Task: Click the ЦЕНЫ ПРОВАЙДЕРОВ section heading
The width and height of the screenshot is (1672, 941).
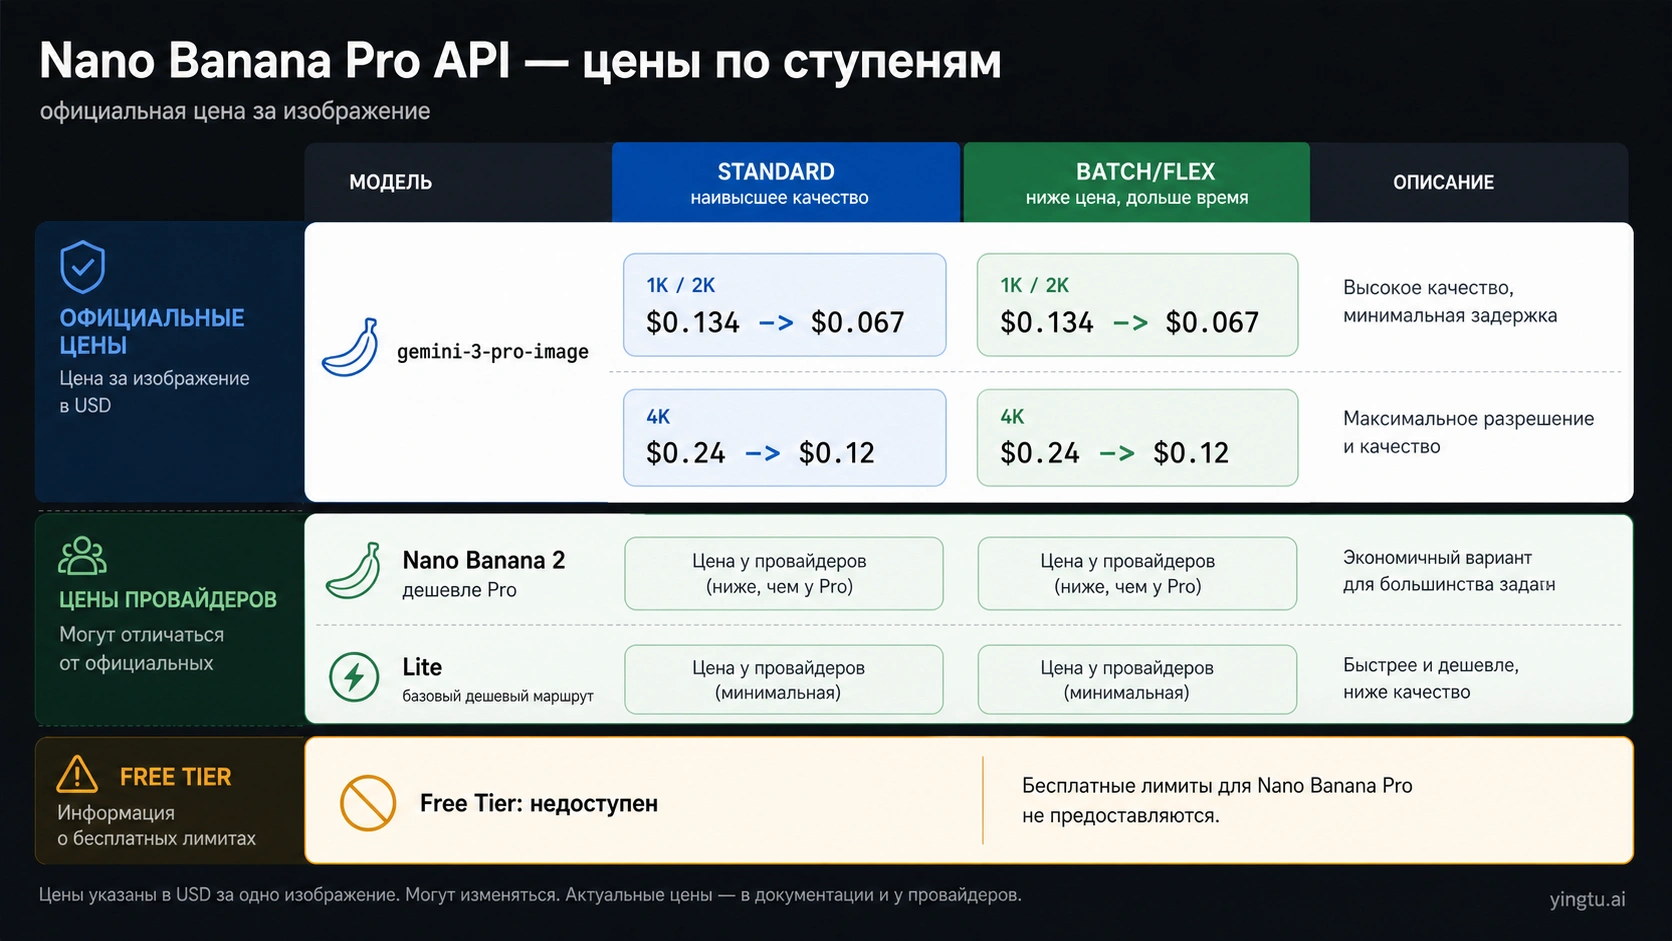Action: [x=168, y=600]
